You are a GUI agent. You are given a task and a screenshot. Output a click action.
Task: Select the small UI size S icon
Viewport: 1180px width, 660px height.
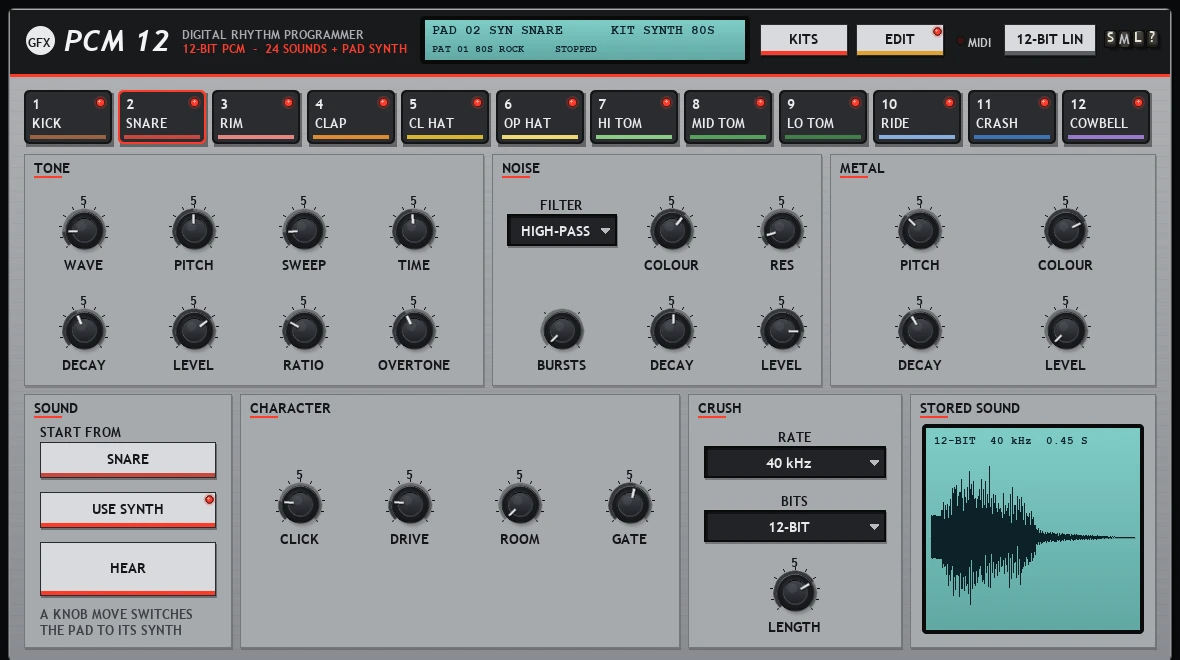pos(1111,38)
